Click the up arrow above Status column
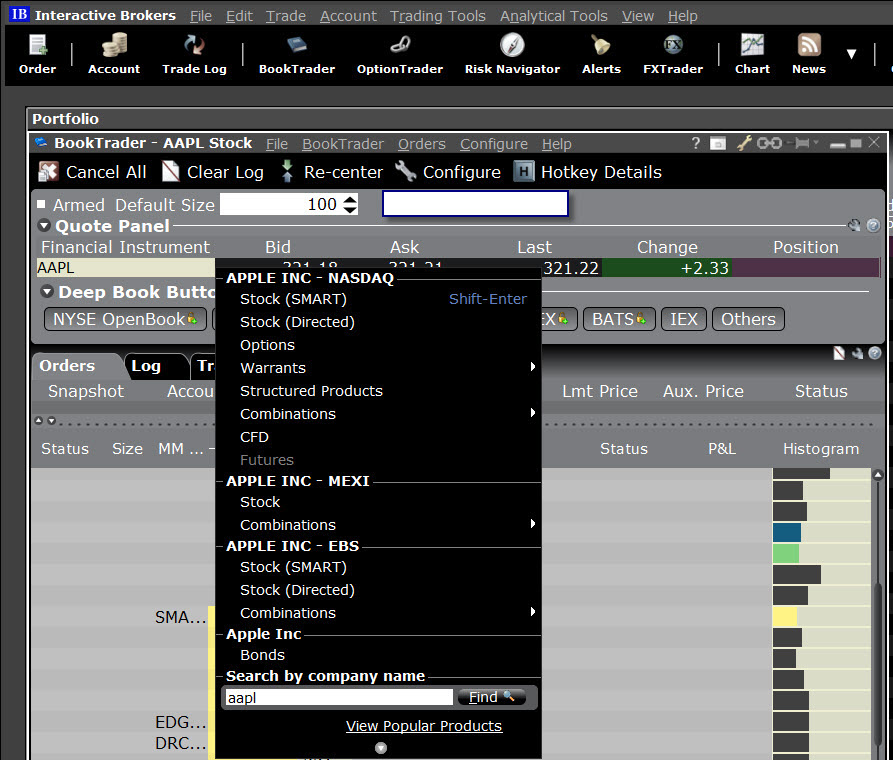Image resolution: width=893 pixels, height=760 pixels. coord(39,420)
